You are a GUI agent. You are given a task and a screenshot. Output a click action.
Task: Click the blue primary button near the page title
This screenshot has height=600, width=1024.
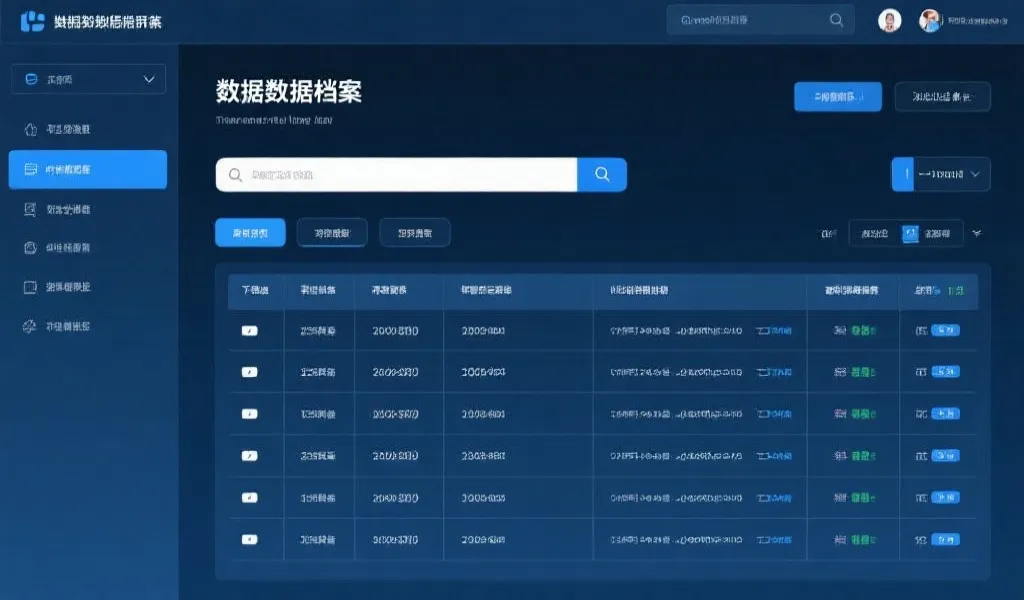(x=838, y=97)
